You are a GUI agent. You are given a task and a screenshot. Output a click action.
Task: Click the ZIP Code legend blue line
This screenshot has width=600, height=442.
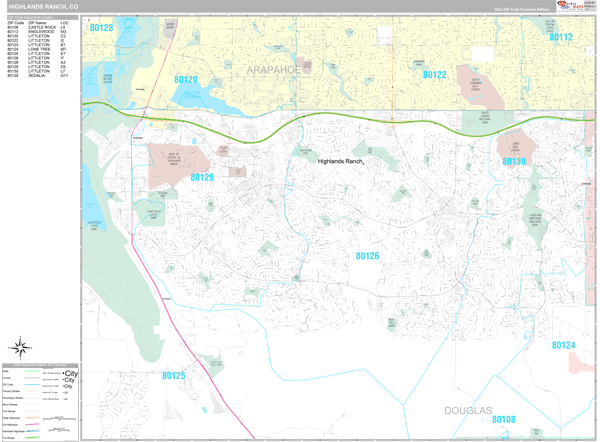pos(32,385)
